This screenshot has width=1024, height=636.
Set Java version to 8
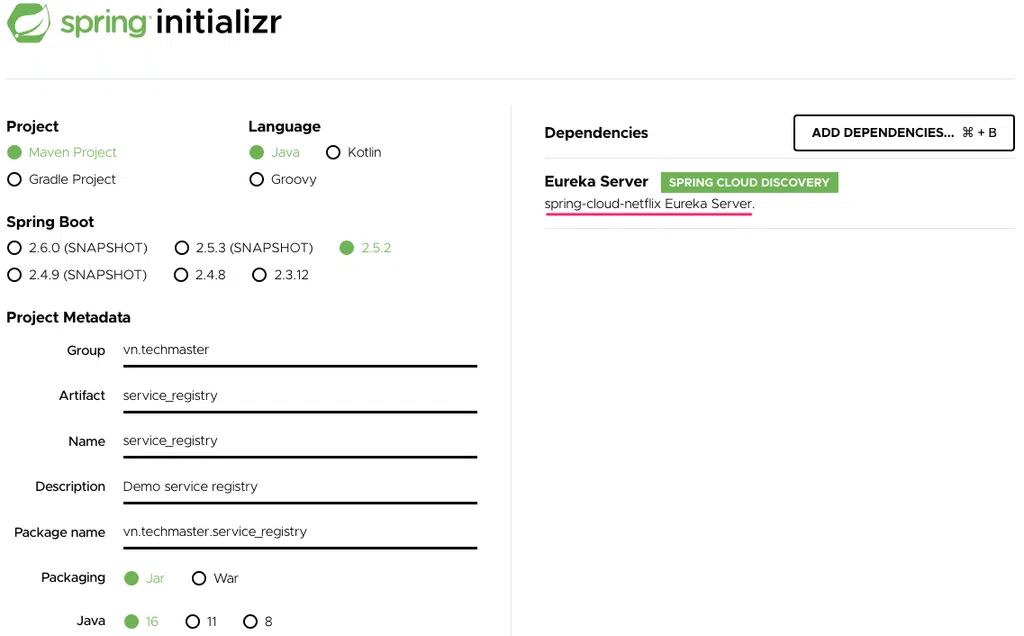point(250,622)
